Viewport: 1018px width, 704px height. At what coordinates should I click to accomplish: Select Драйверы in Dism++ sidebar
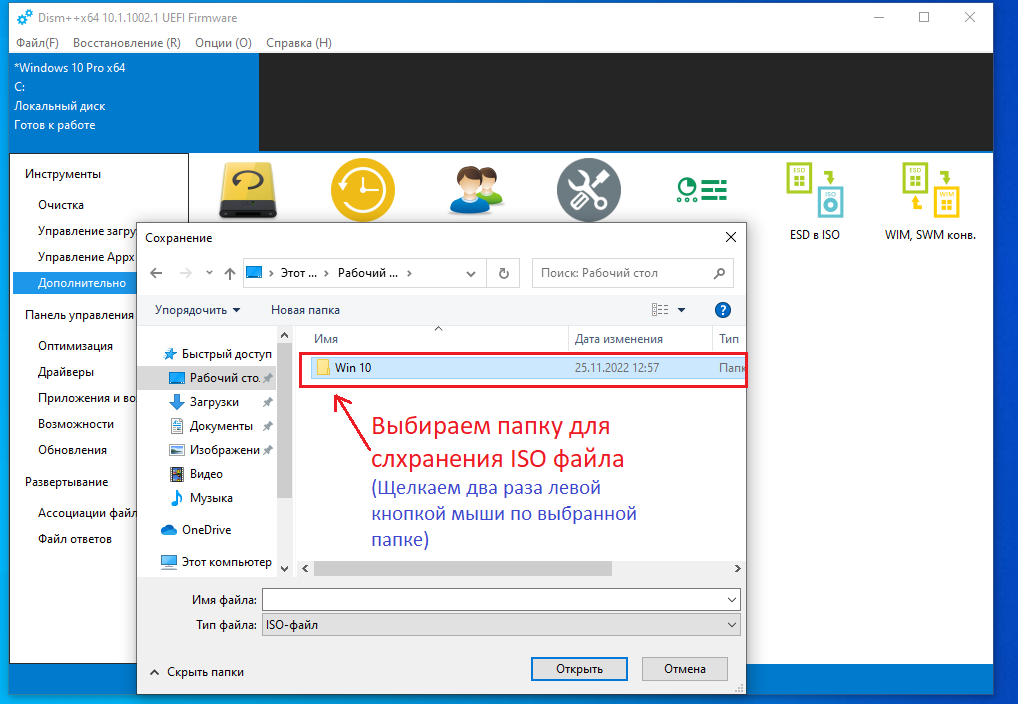tap(66, 372)
